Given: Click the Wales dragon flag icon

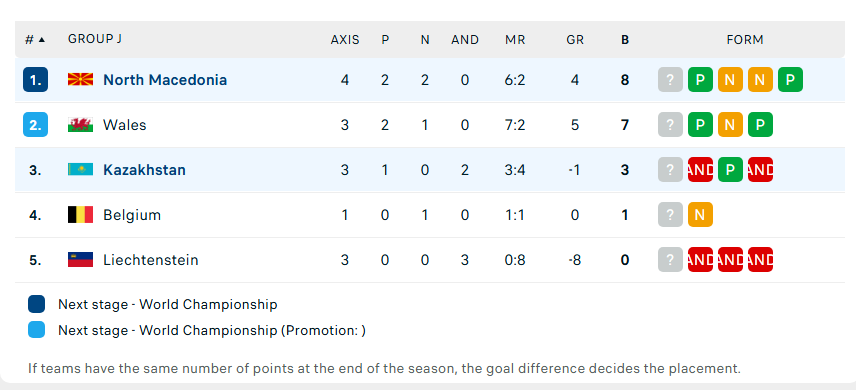Looking at the screenshot, I should tap(80, 125).
